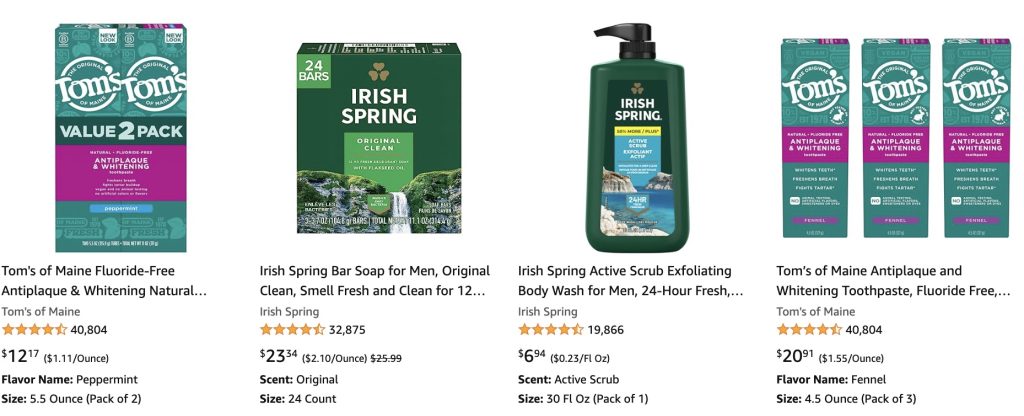Viewport: 1024px width, 416px height.
Task: Open 19,866 reviews for body wash
Action: coord(606,329)
